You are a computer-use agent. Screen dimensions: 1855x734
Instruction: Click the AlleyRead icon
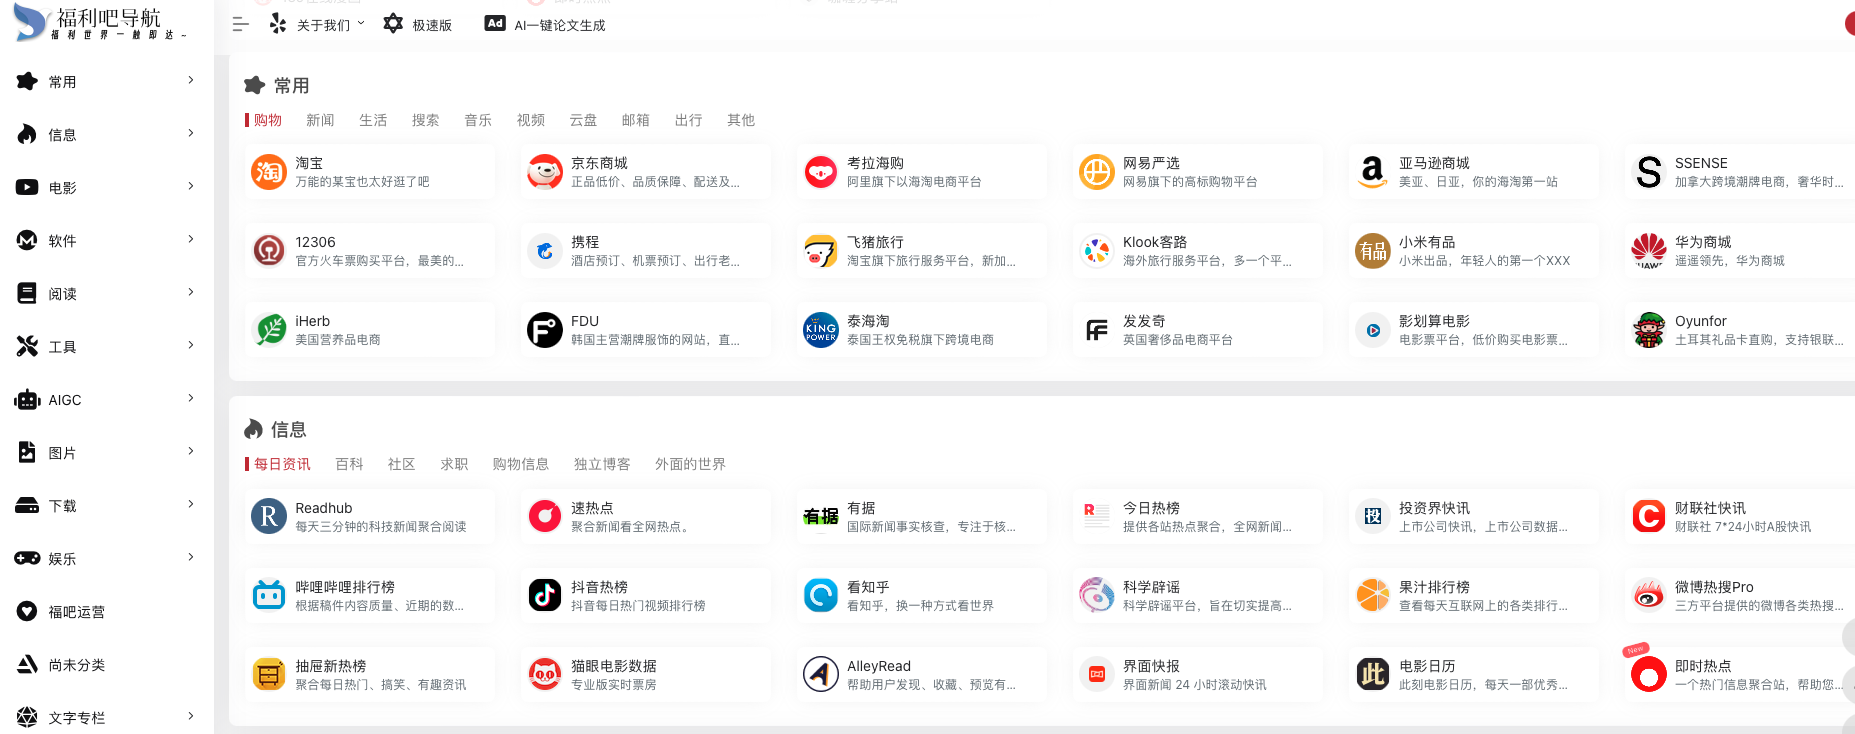tap(821, 675)
